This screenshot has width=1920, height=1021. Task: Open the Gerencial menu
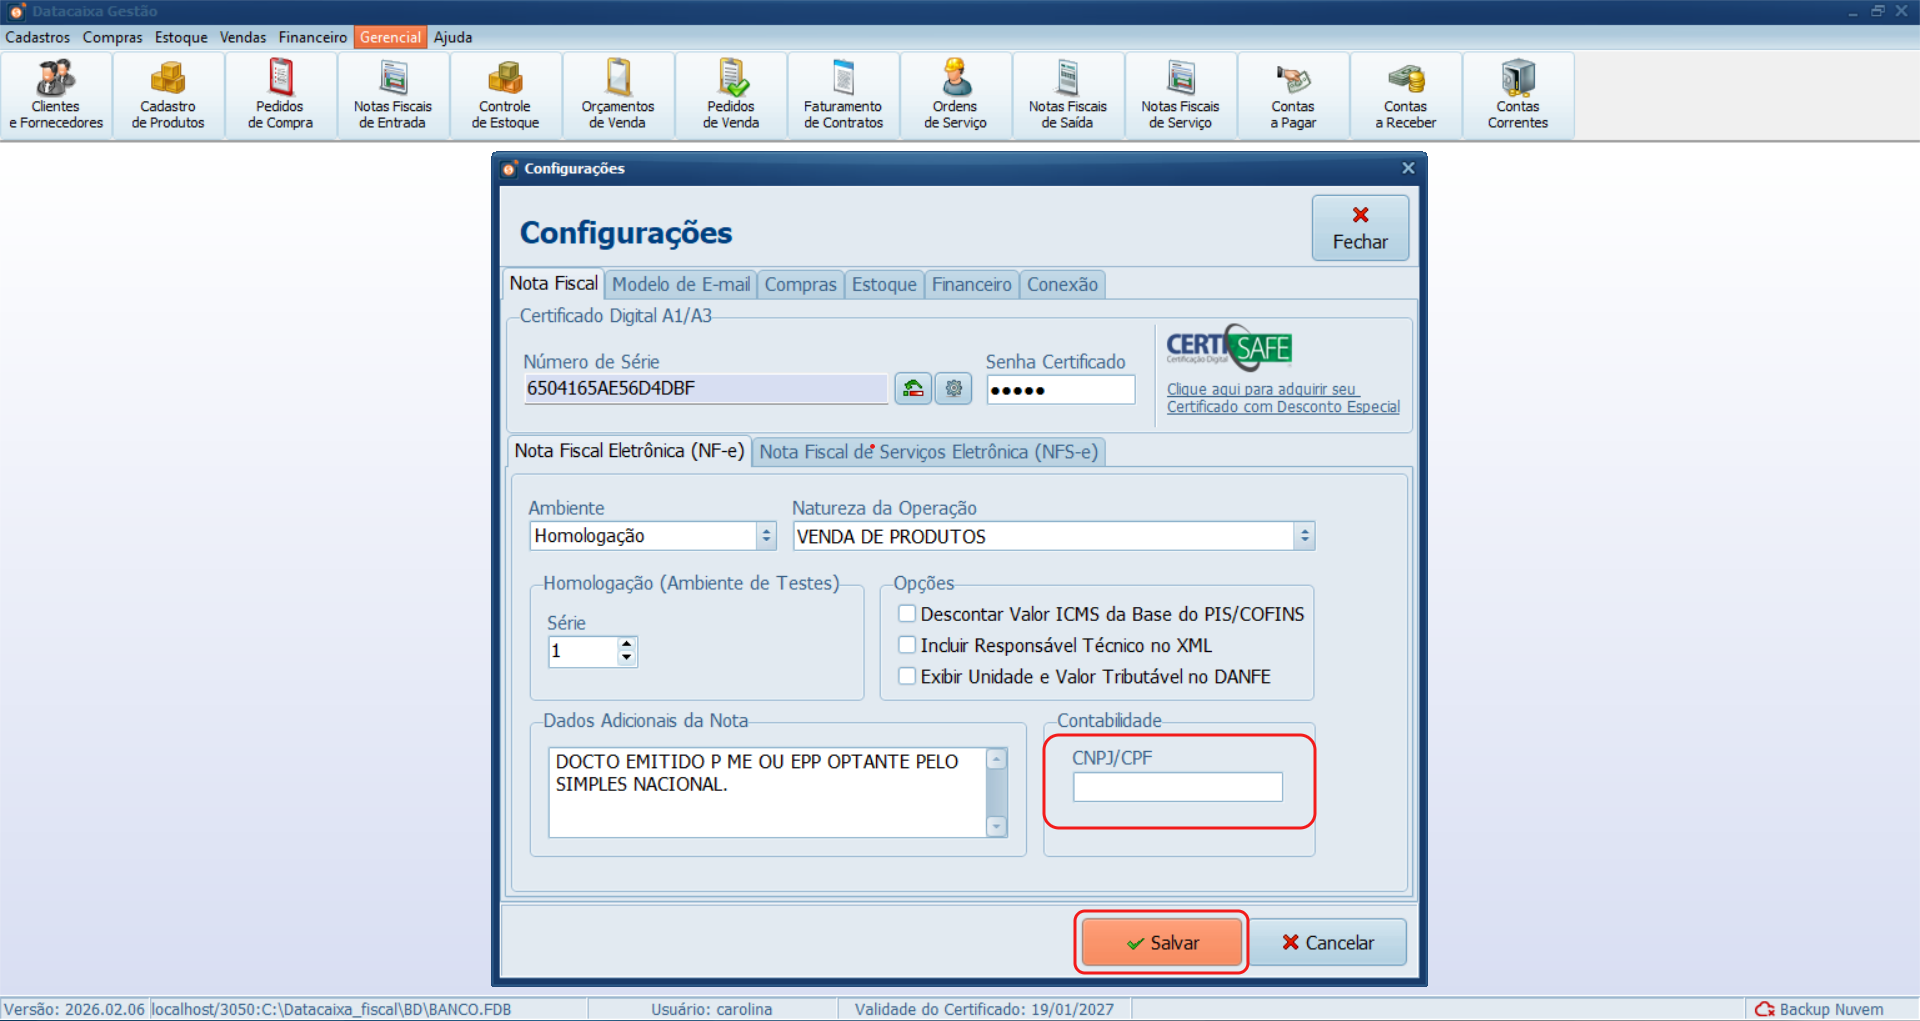click(390, 37)
